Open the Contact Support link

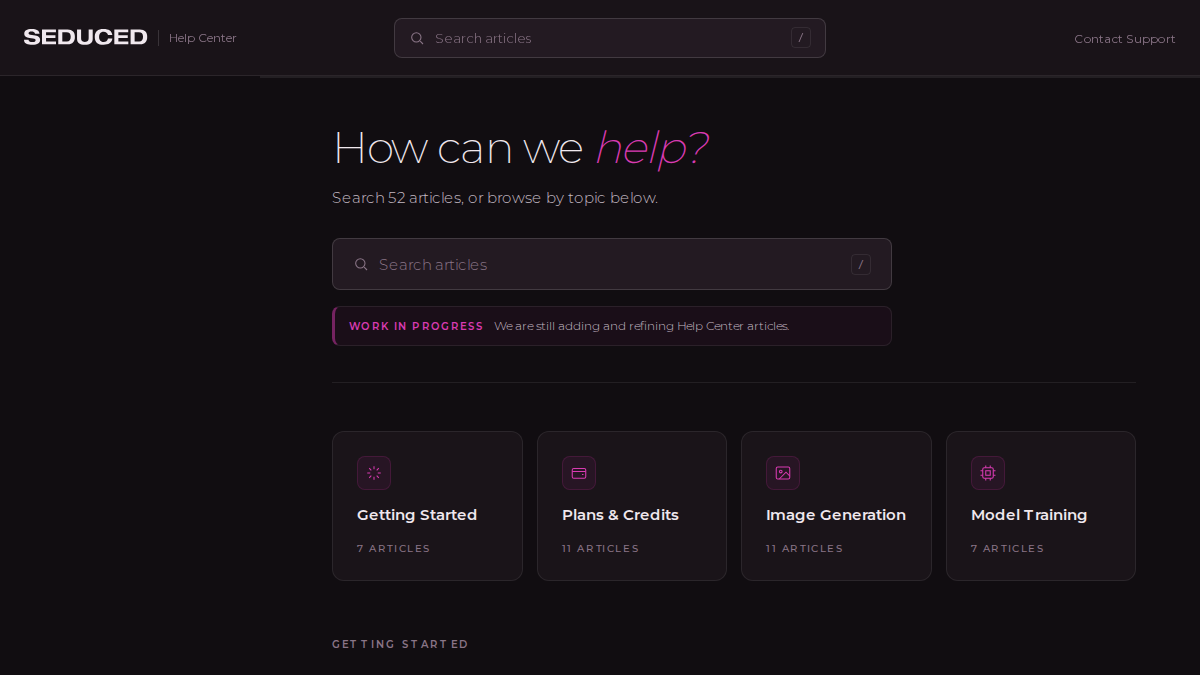(1125, 39)
